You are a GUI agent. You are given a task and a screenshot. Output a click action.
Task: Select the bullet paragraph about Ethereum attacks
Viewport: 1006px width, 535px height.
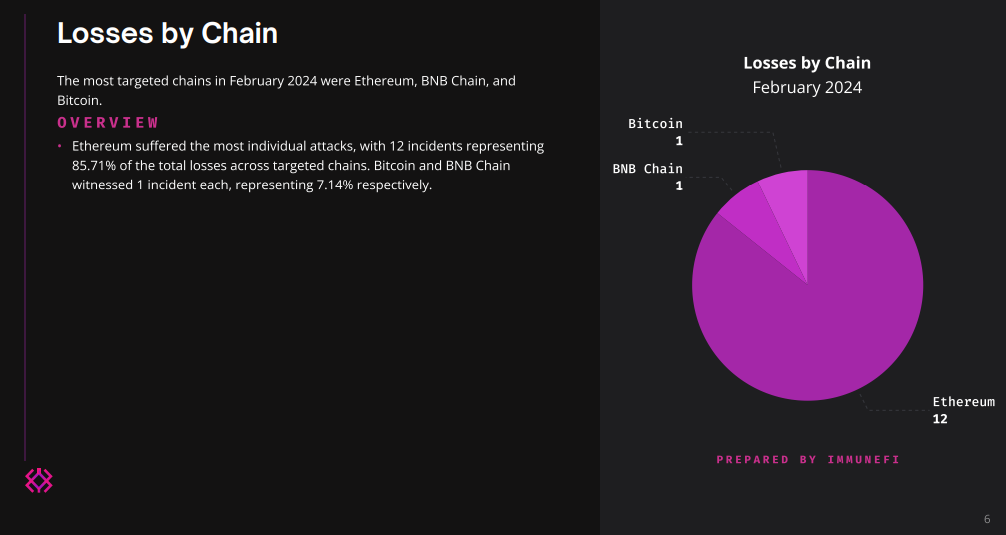308,165
